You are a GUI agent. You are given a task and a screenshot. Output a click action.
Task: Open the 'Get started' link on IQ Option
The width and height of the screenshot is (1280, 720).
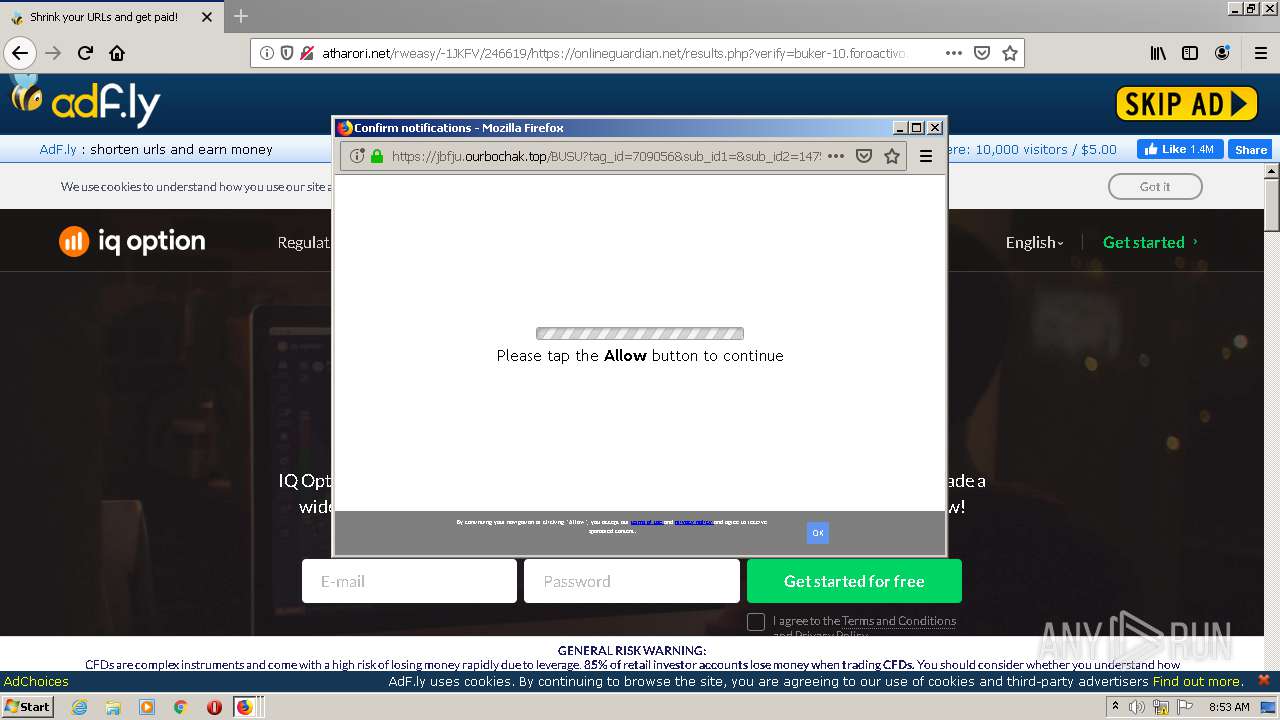(1150, 242)
